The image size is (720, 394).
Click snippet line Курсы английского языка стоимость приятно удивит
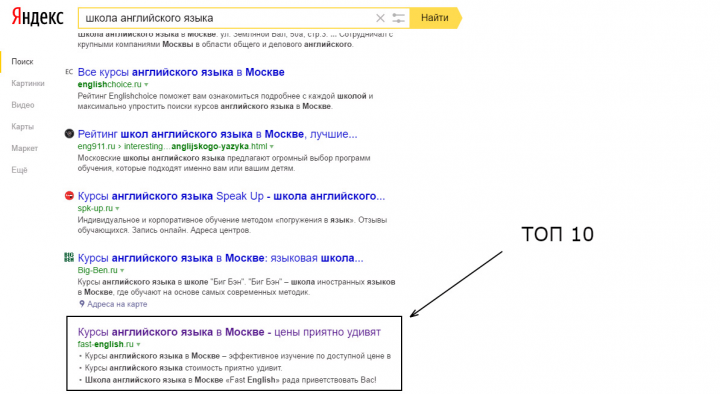click(184, 368)
